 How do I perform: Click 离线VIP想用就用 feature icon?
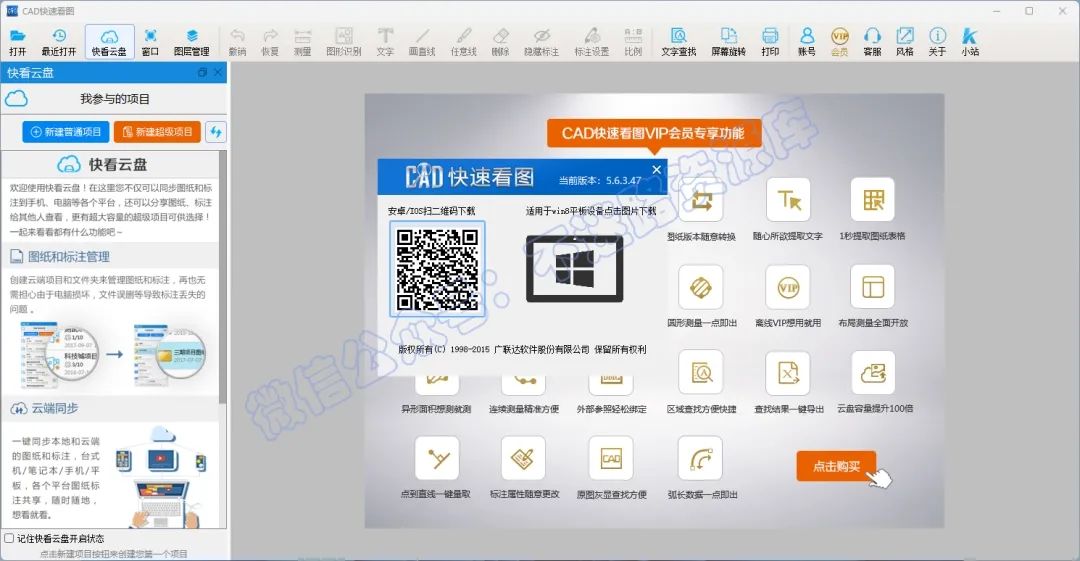point(788,287)
